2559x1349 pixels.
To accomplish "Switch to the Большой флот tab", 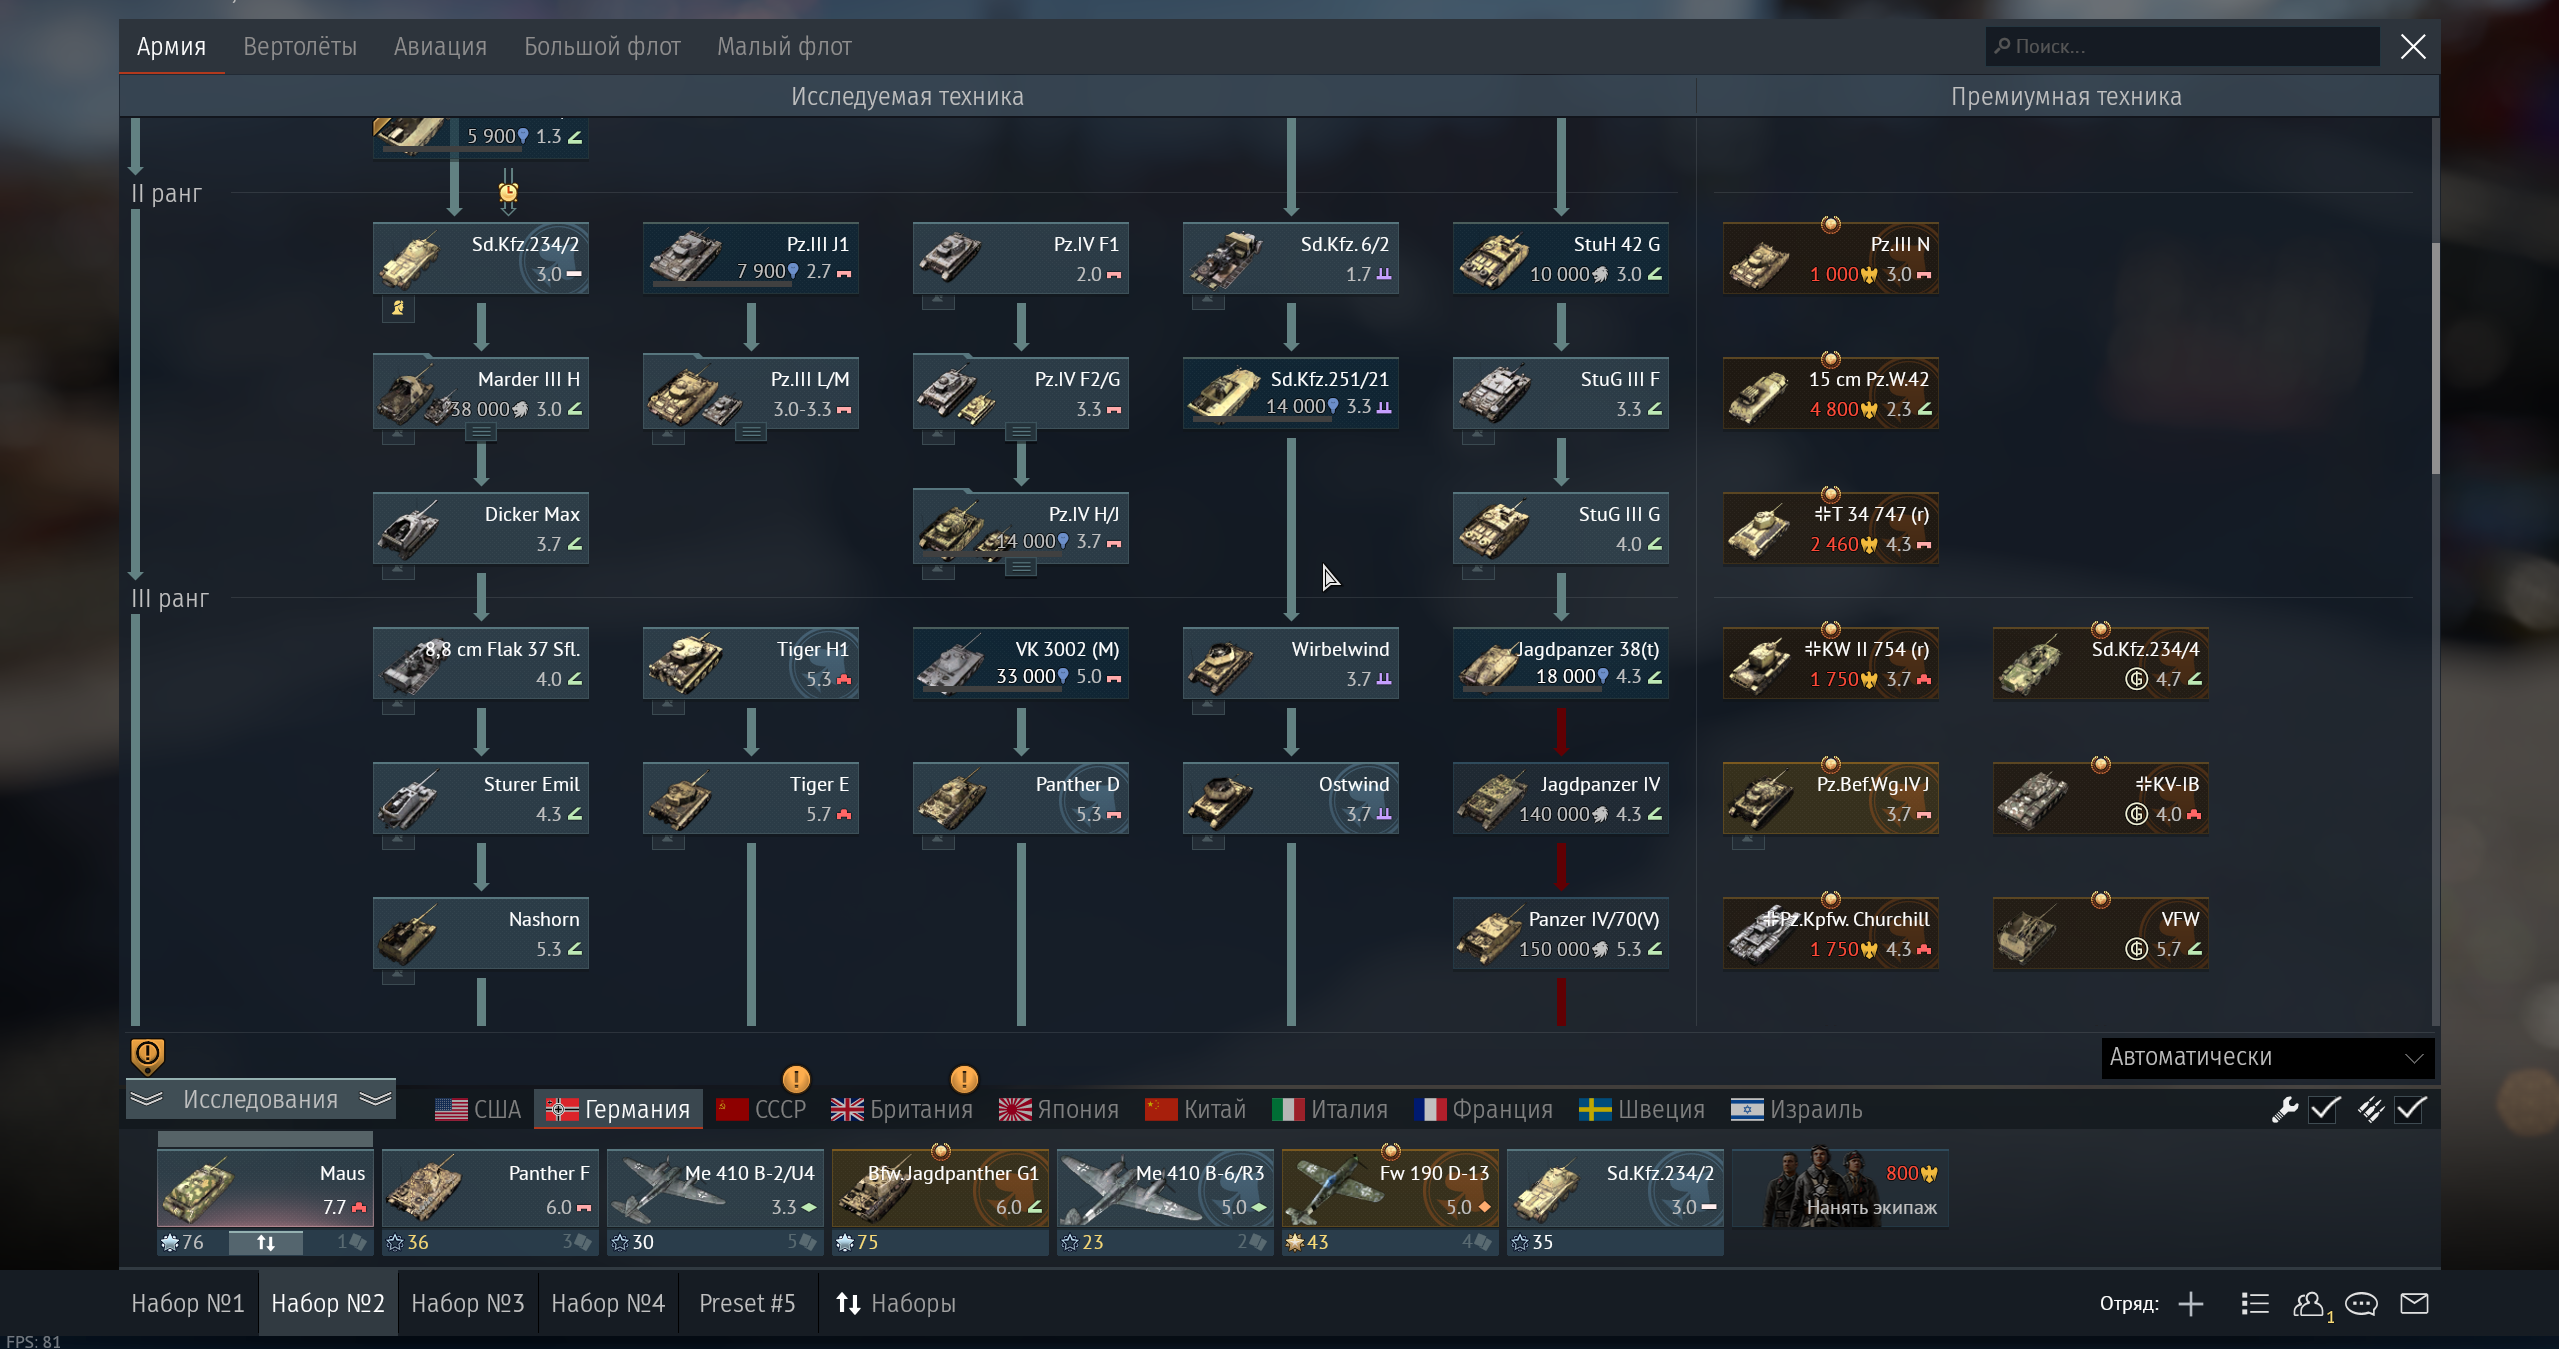I will (602, 46).
